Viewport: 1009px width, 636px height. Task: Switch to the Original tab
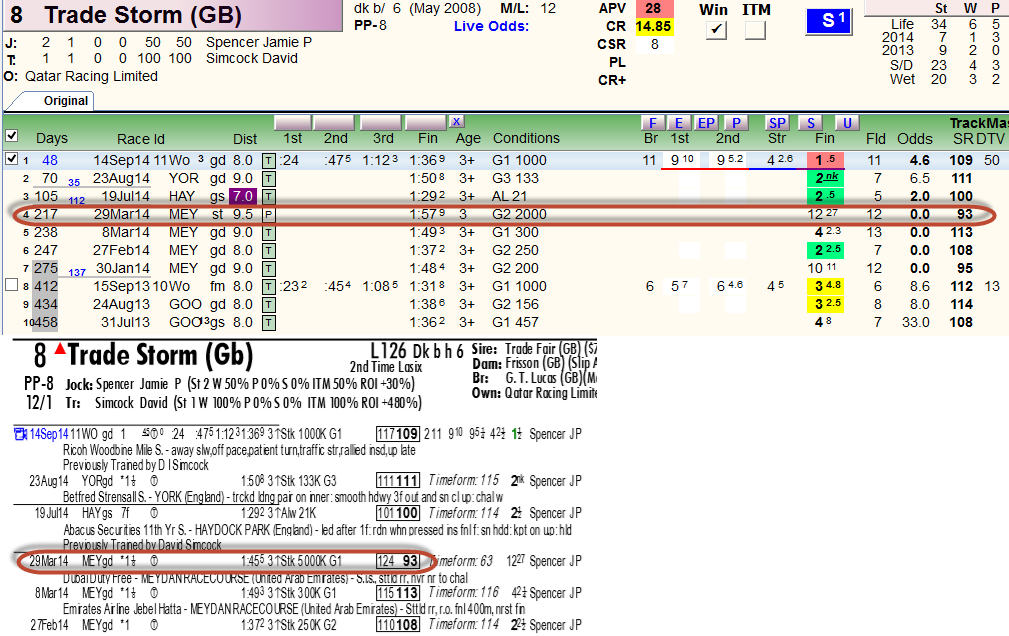click(66, 101)
